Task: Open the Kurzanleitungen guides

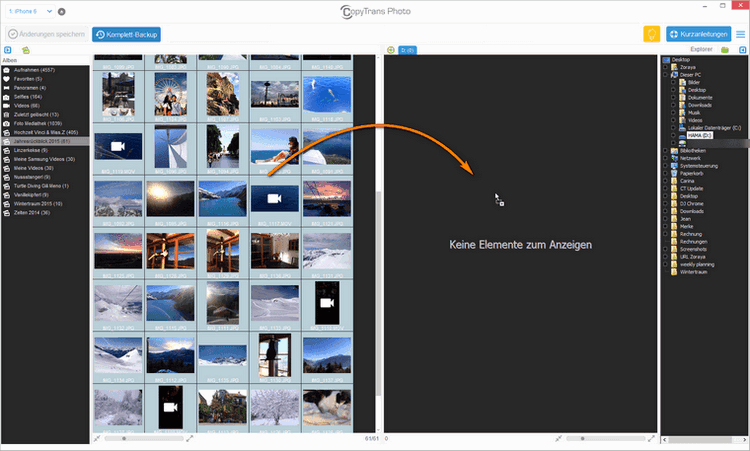Action: [698, 34]
